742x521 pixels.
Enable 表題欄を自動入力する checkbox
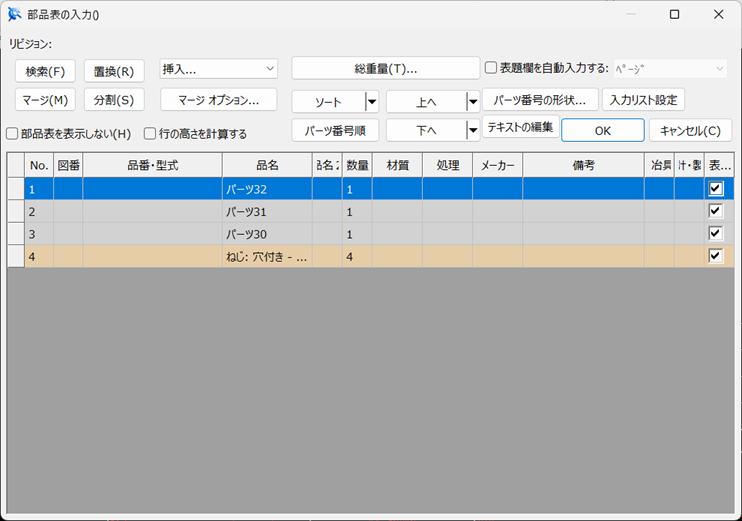(x=491, y=68)
